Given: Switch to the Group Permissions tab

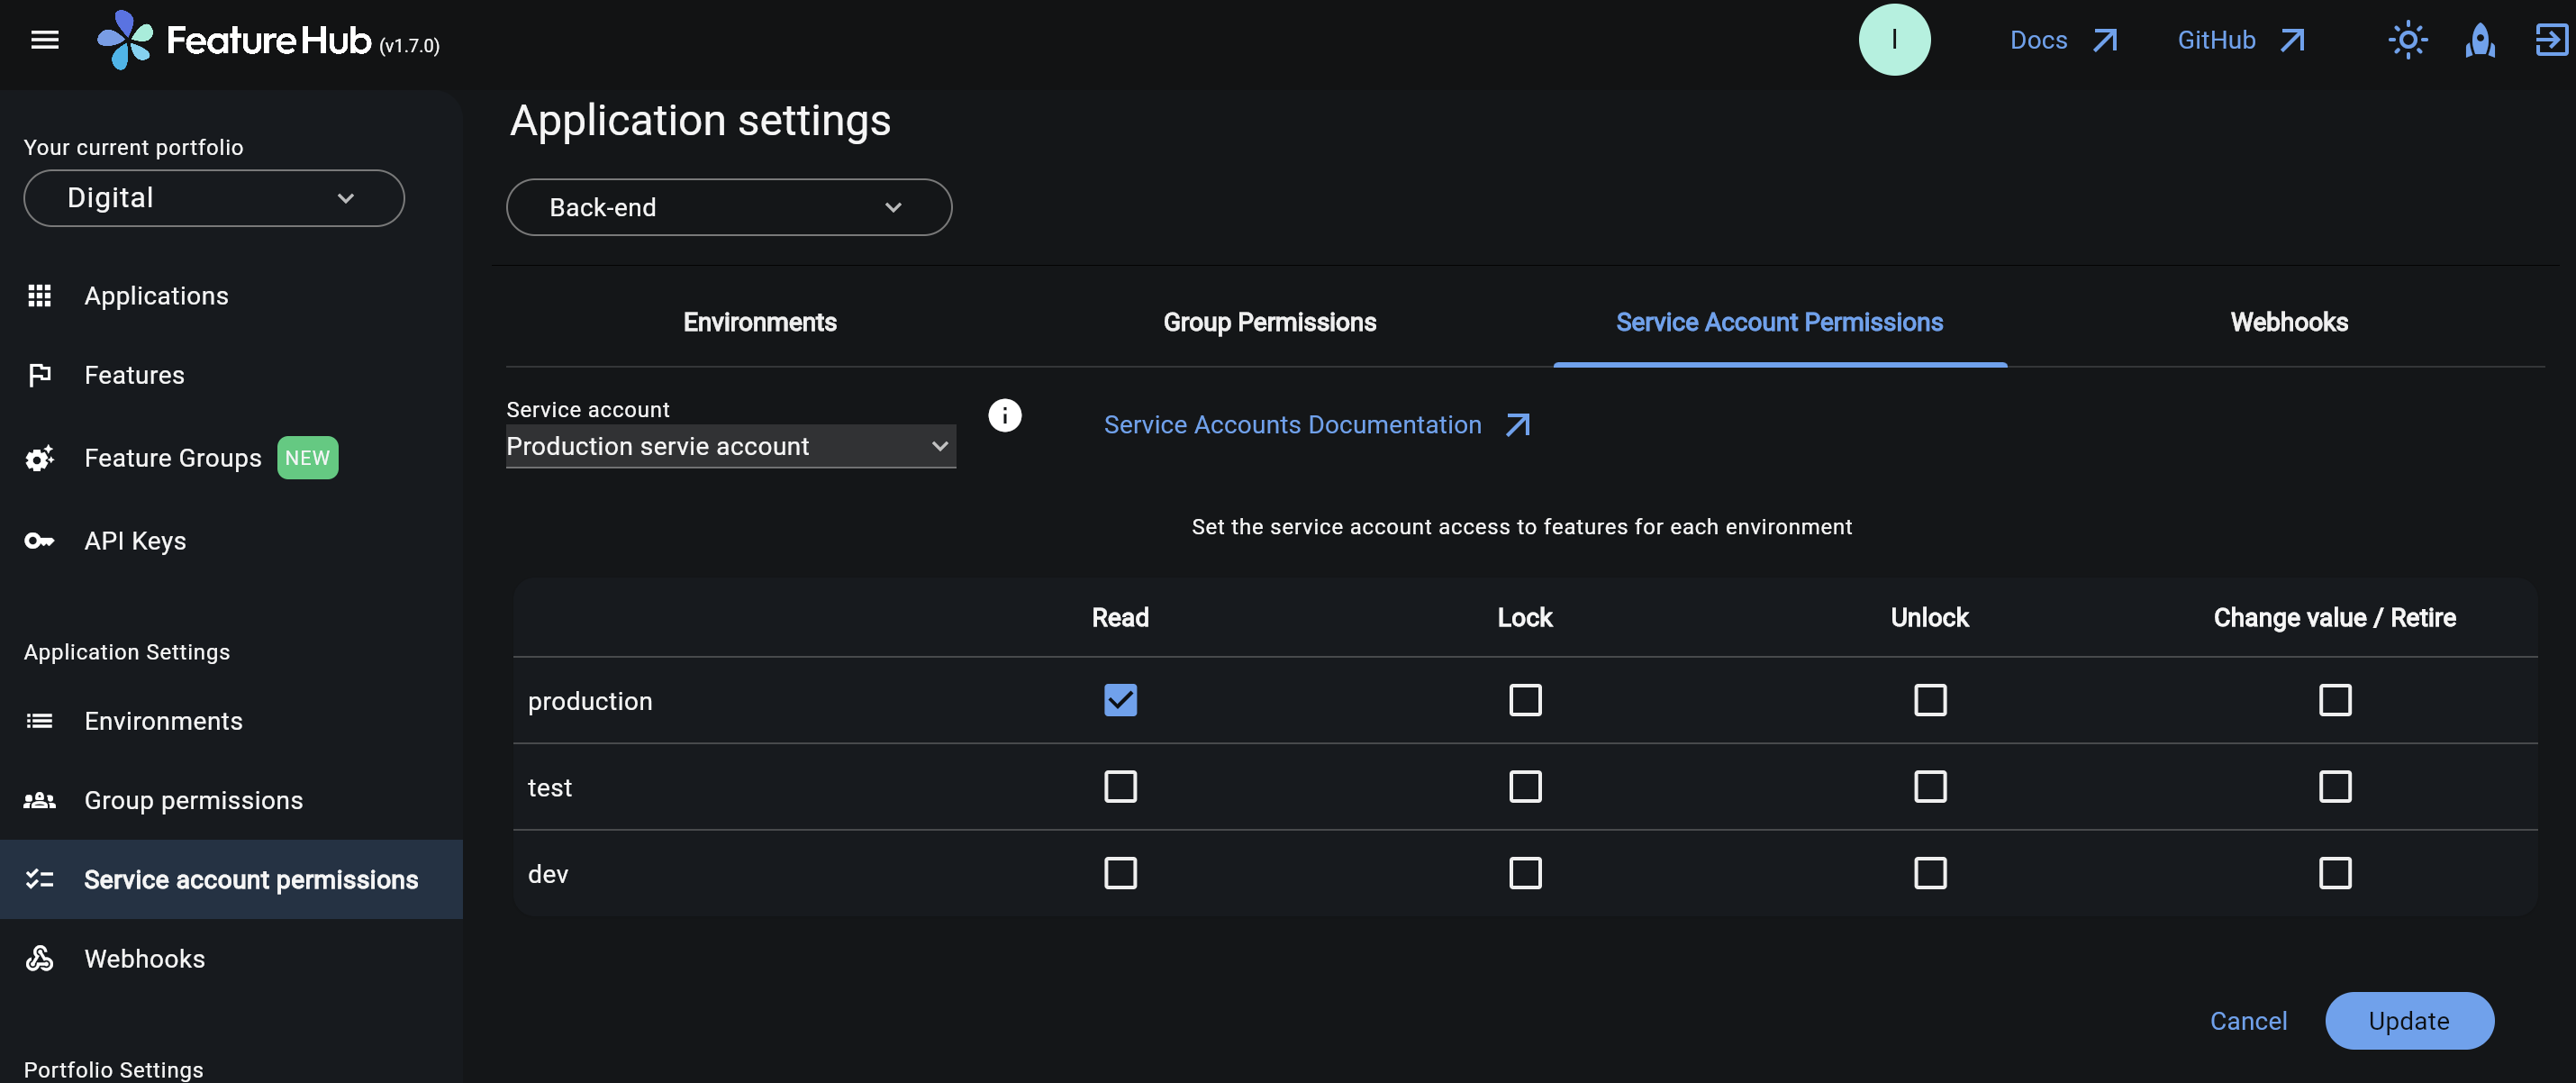Looking at the screenshot, I should [x=1269, y=322].
